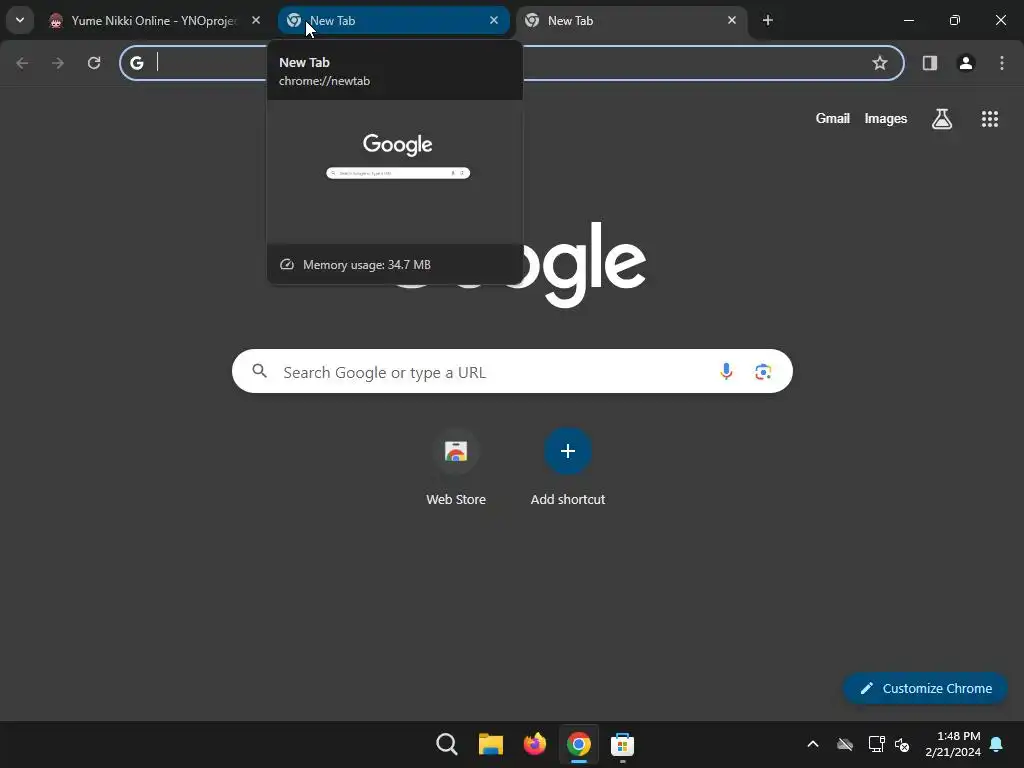Focus the address bar input
1024x768 pixels.
(x=511, y=63)
